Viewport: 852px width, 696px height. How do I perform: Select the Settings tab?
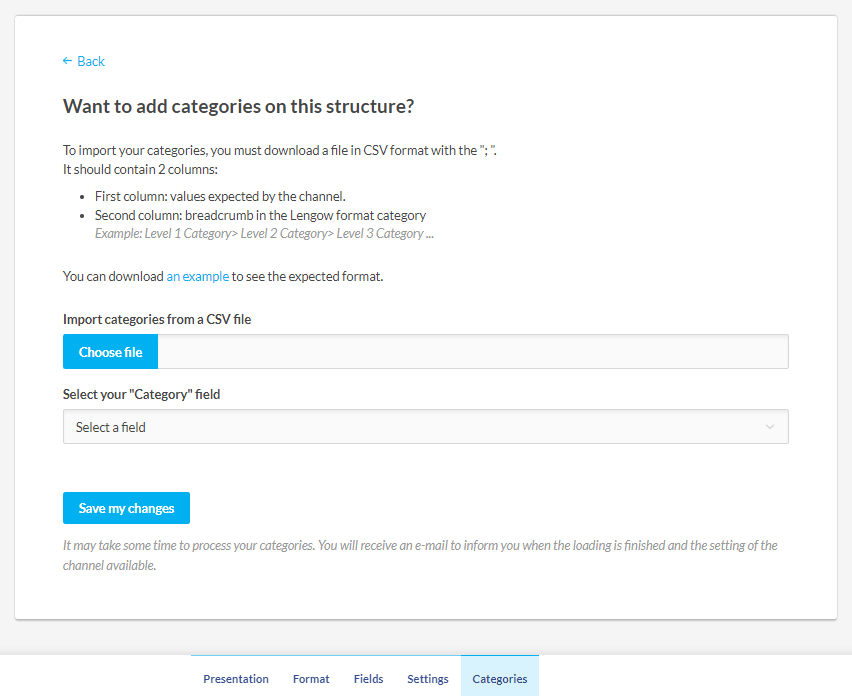pos(428,679)
